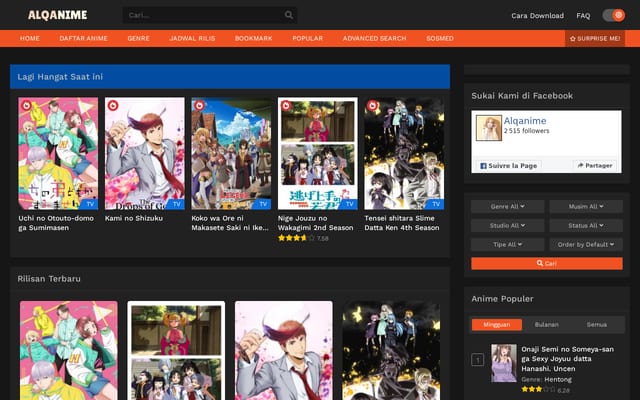This screenshot has width=640, height=400.
Task: Open the GENRE menu item
Action: coord(138,38)
